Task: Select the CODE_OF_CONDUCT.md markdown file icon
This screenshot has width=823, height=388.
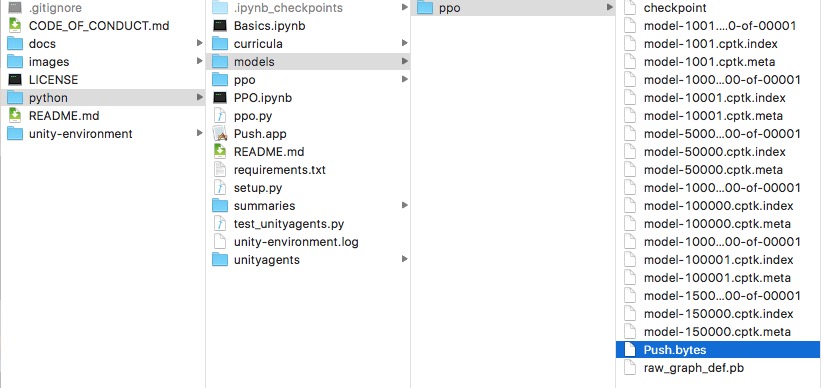Action: click(x=15, y=26)
